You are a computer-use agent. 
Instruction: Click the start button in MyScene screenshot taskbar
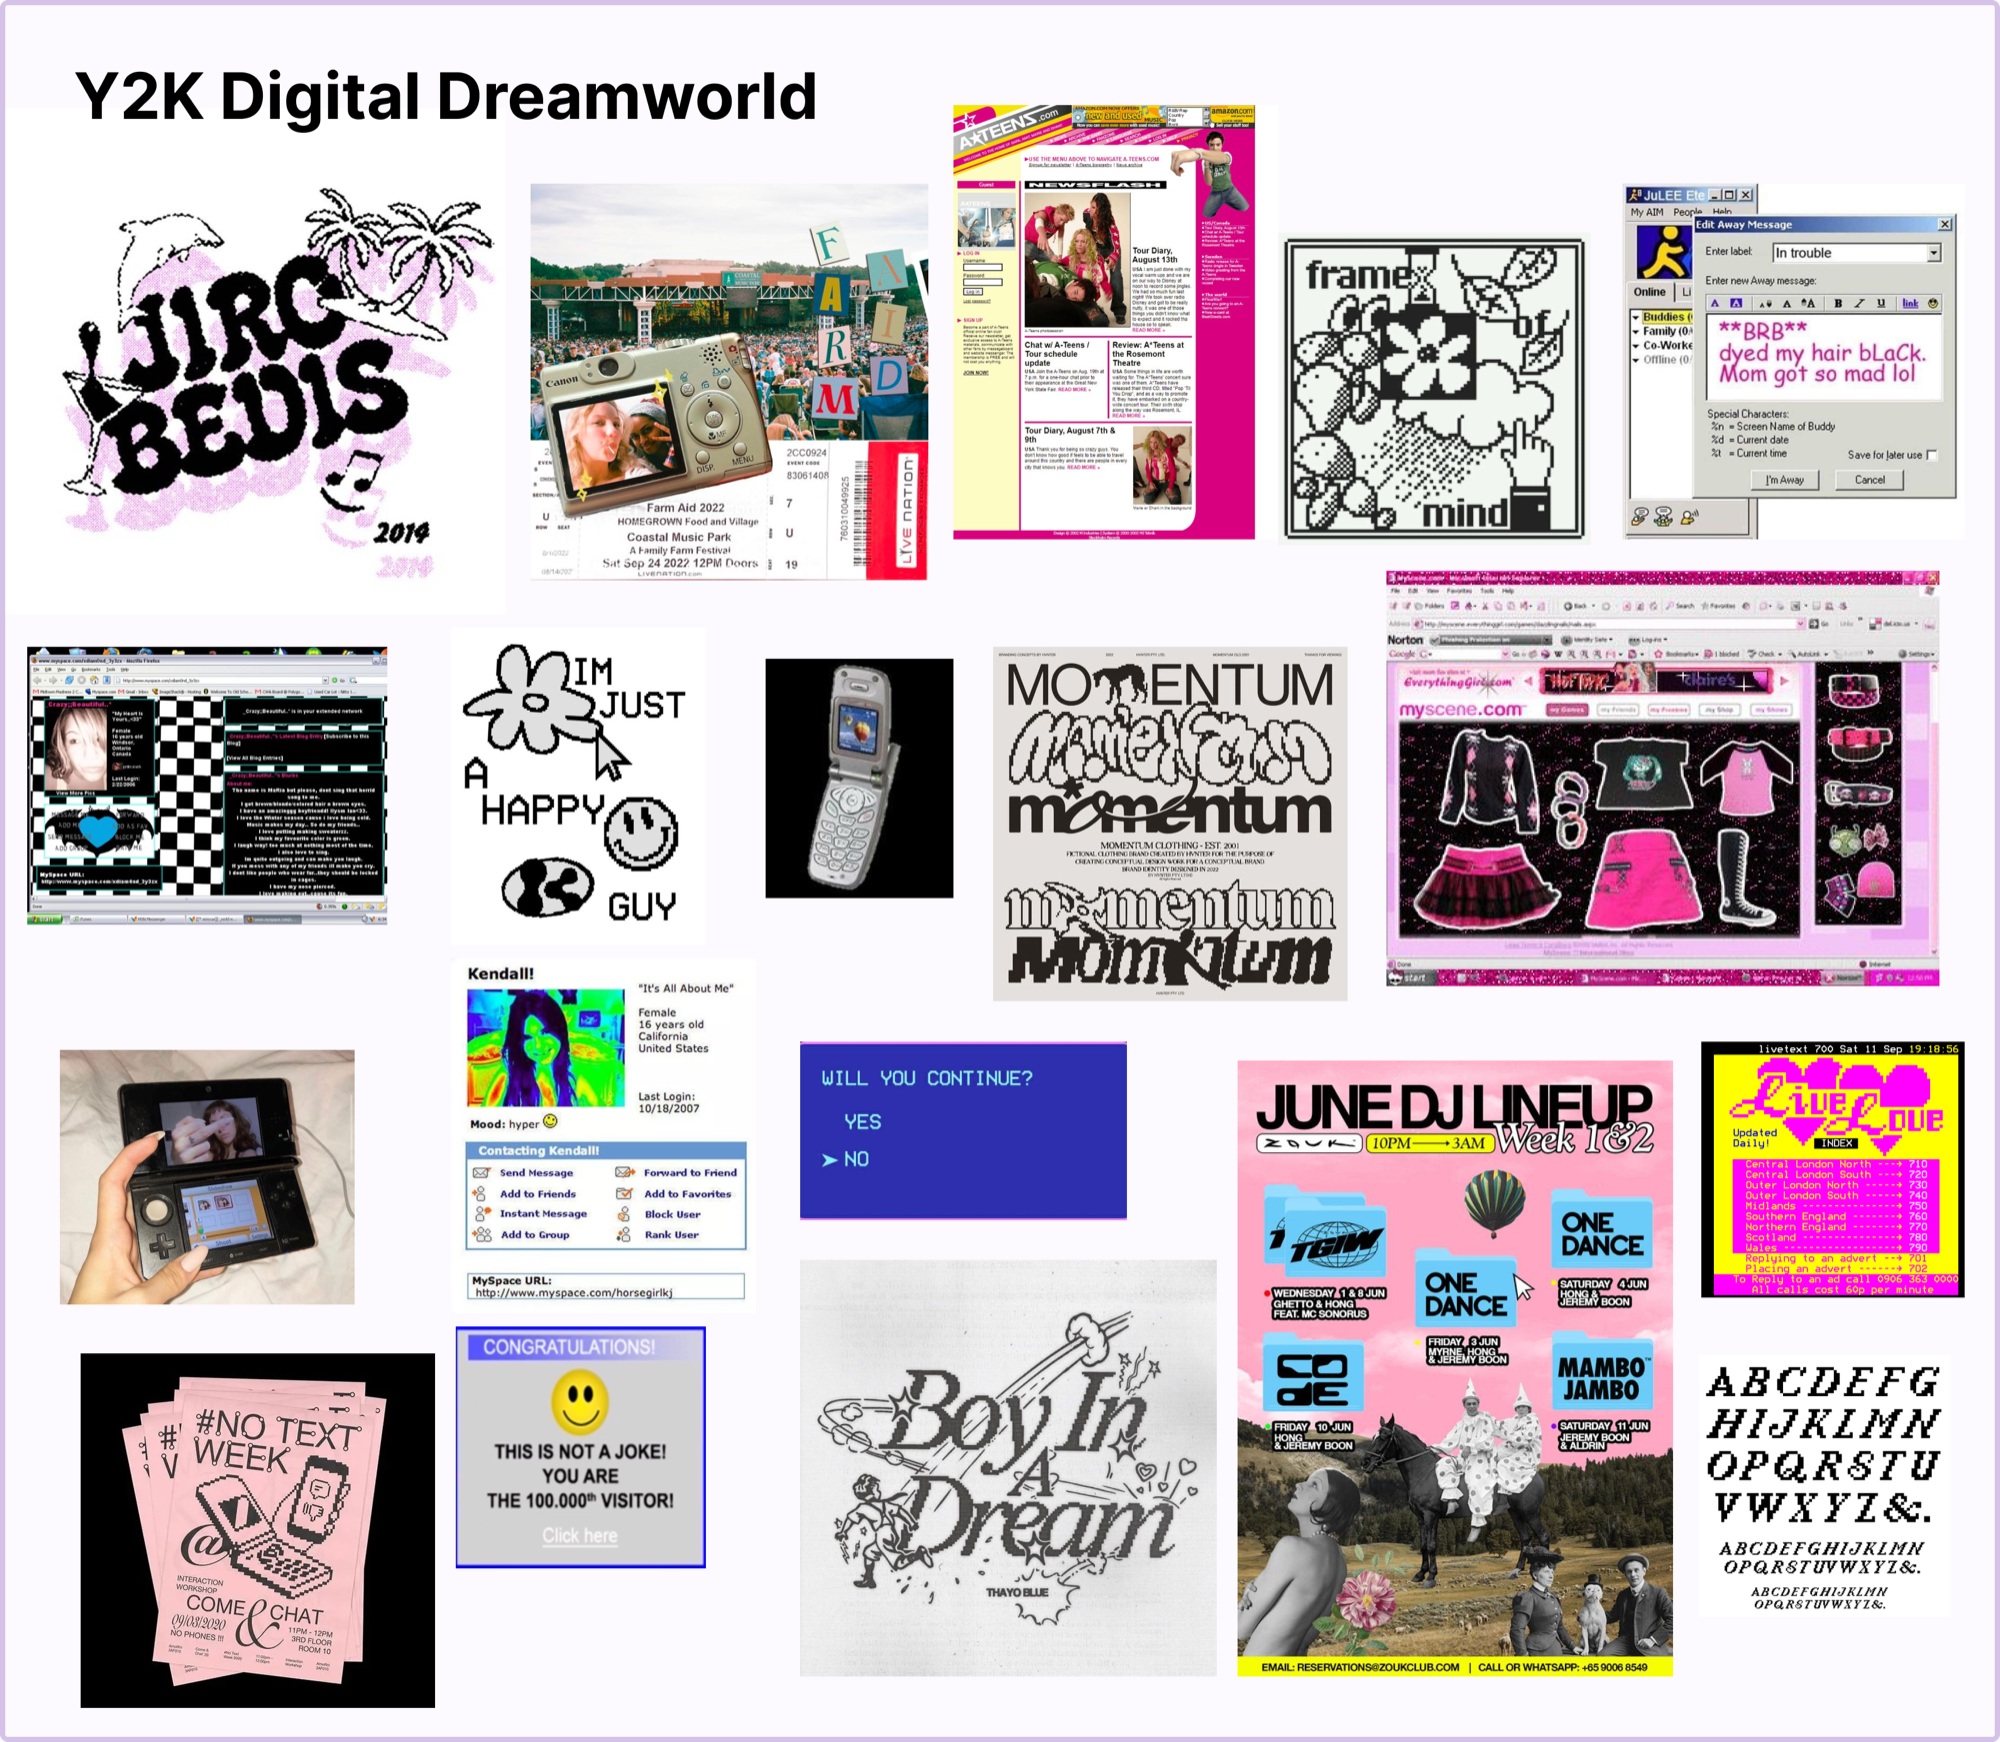[1410, 977]
